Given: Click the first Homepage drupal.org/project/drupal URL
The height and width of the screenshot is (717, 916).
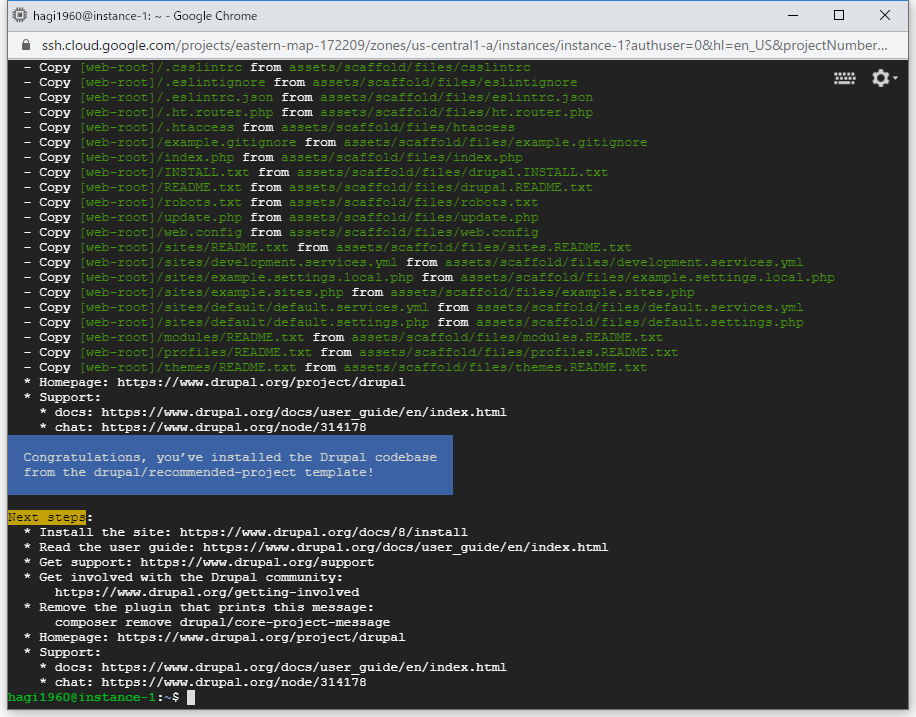Looking at the screenshot, I should click(261, 382).
